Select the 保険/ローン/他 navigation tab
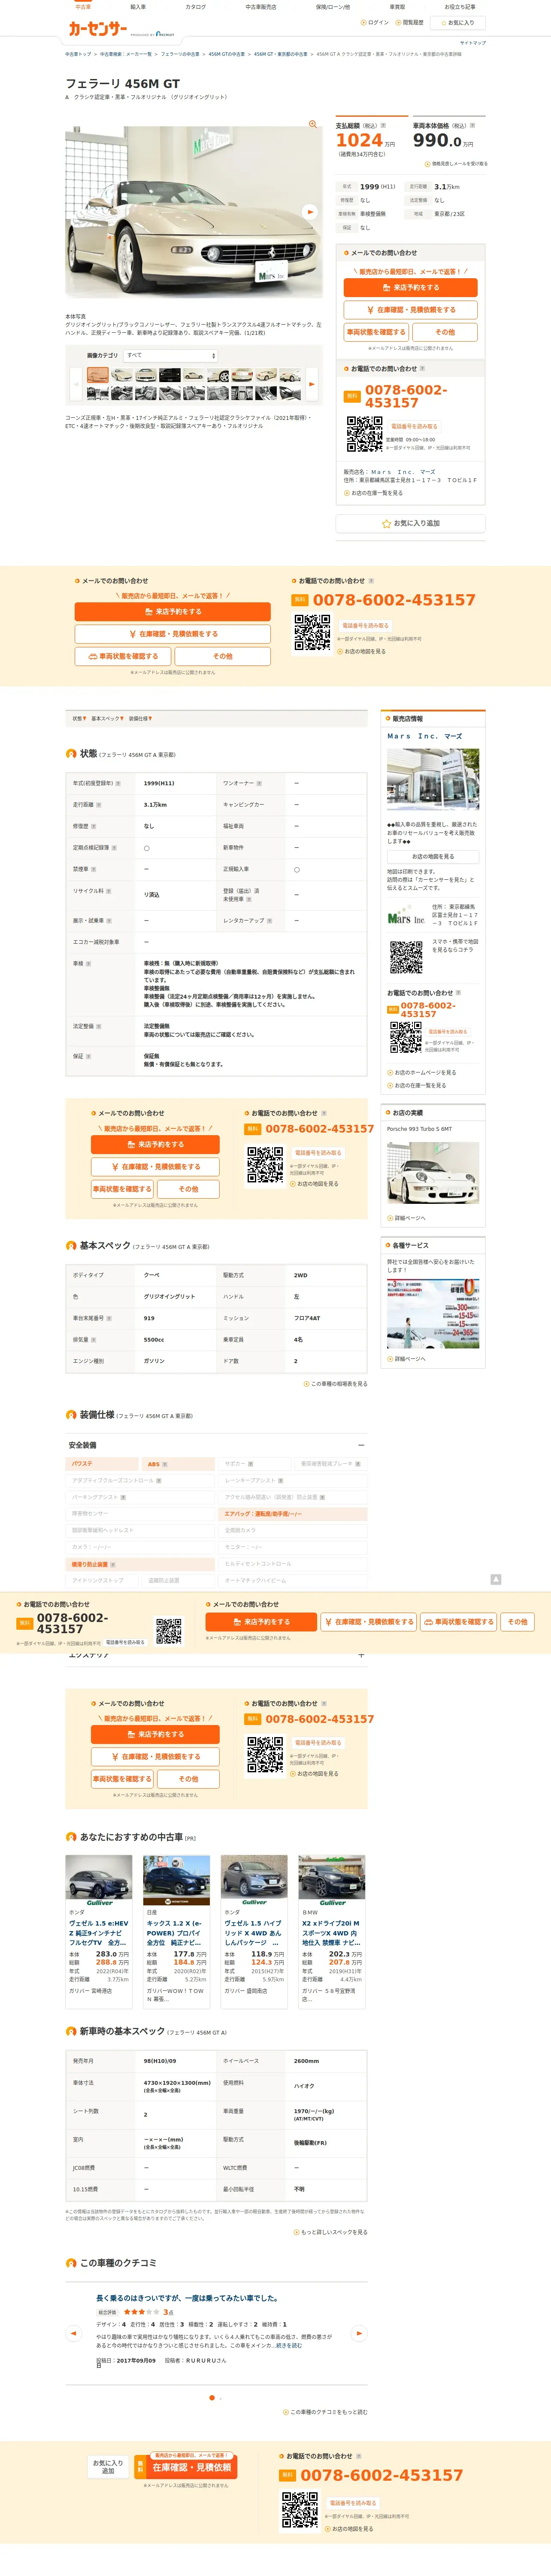The width and height of the screenshot is (551, 2576). [x=333, y=7]
